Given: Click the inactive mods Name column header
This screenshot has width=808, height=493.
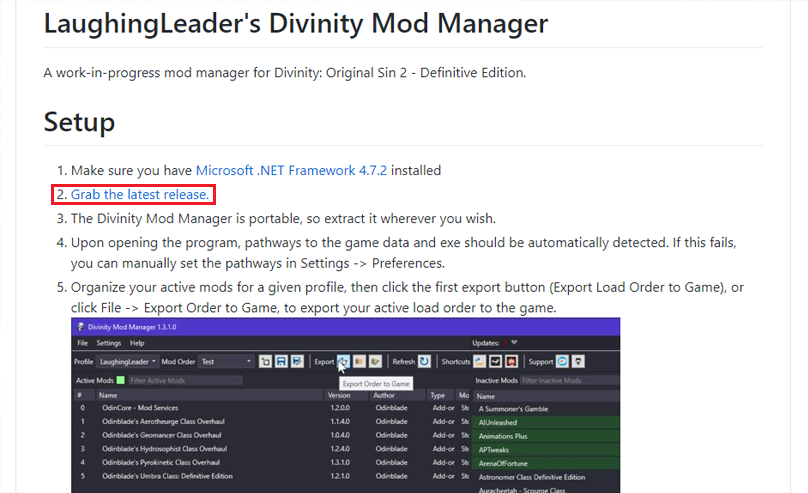Looking at the screenshot, I should pyautogui.click(x=547, y=396).
